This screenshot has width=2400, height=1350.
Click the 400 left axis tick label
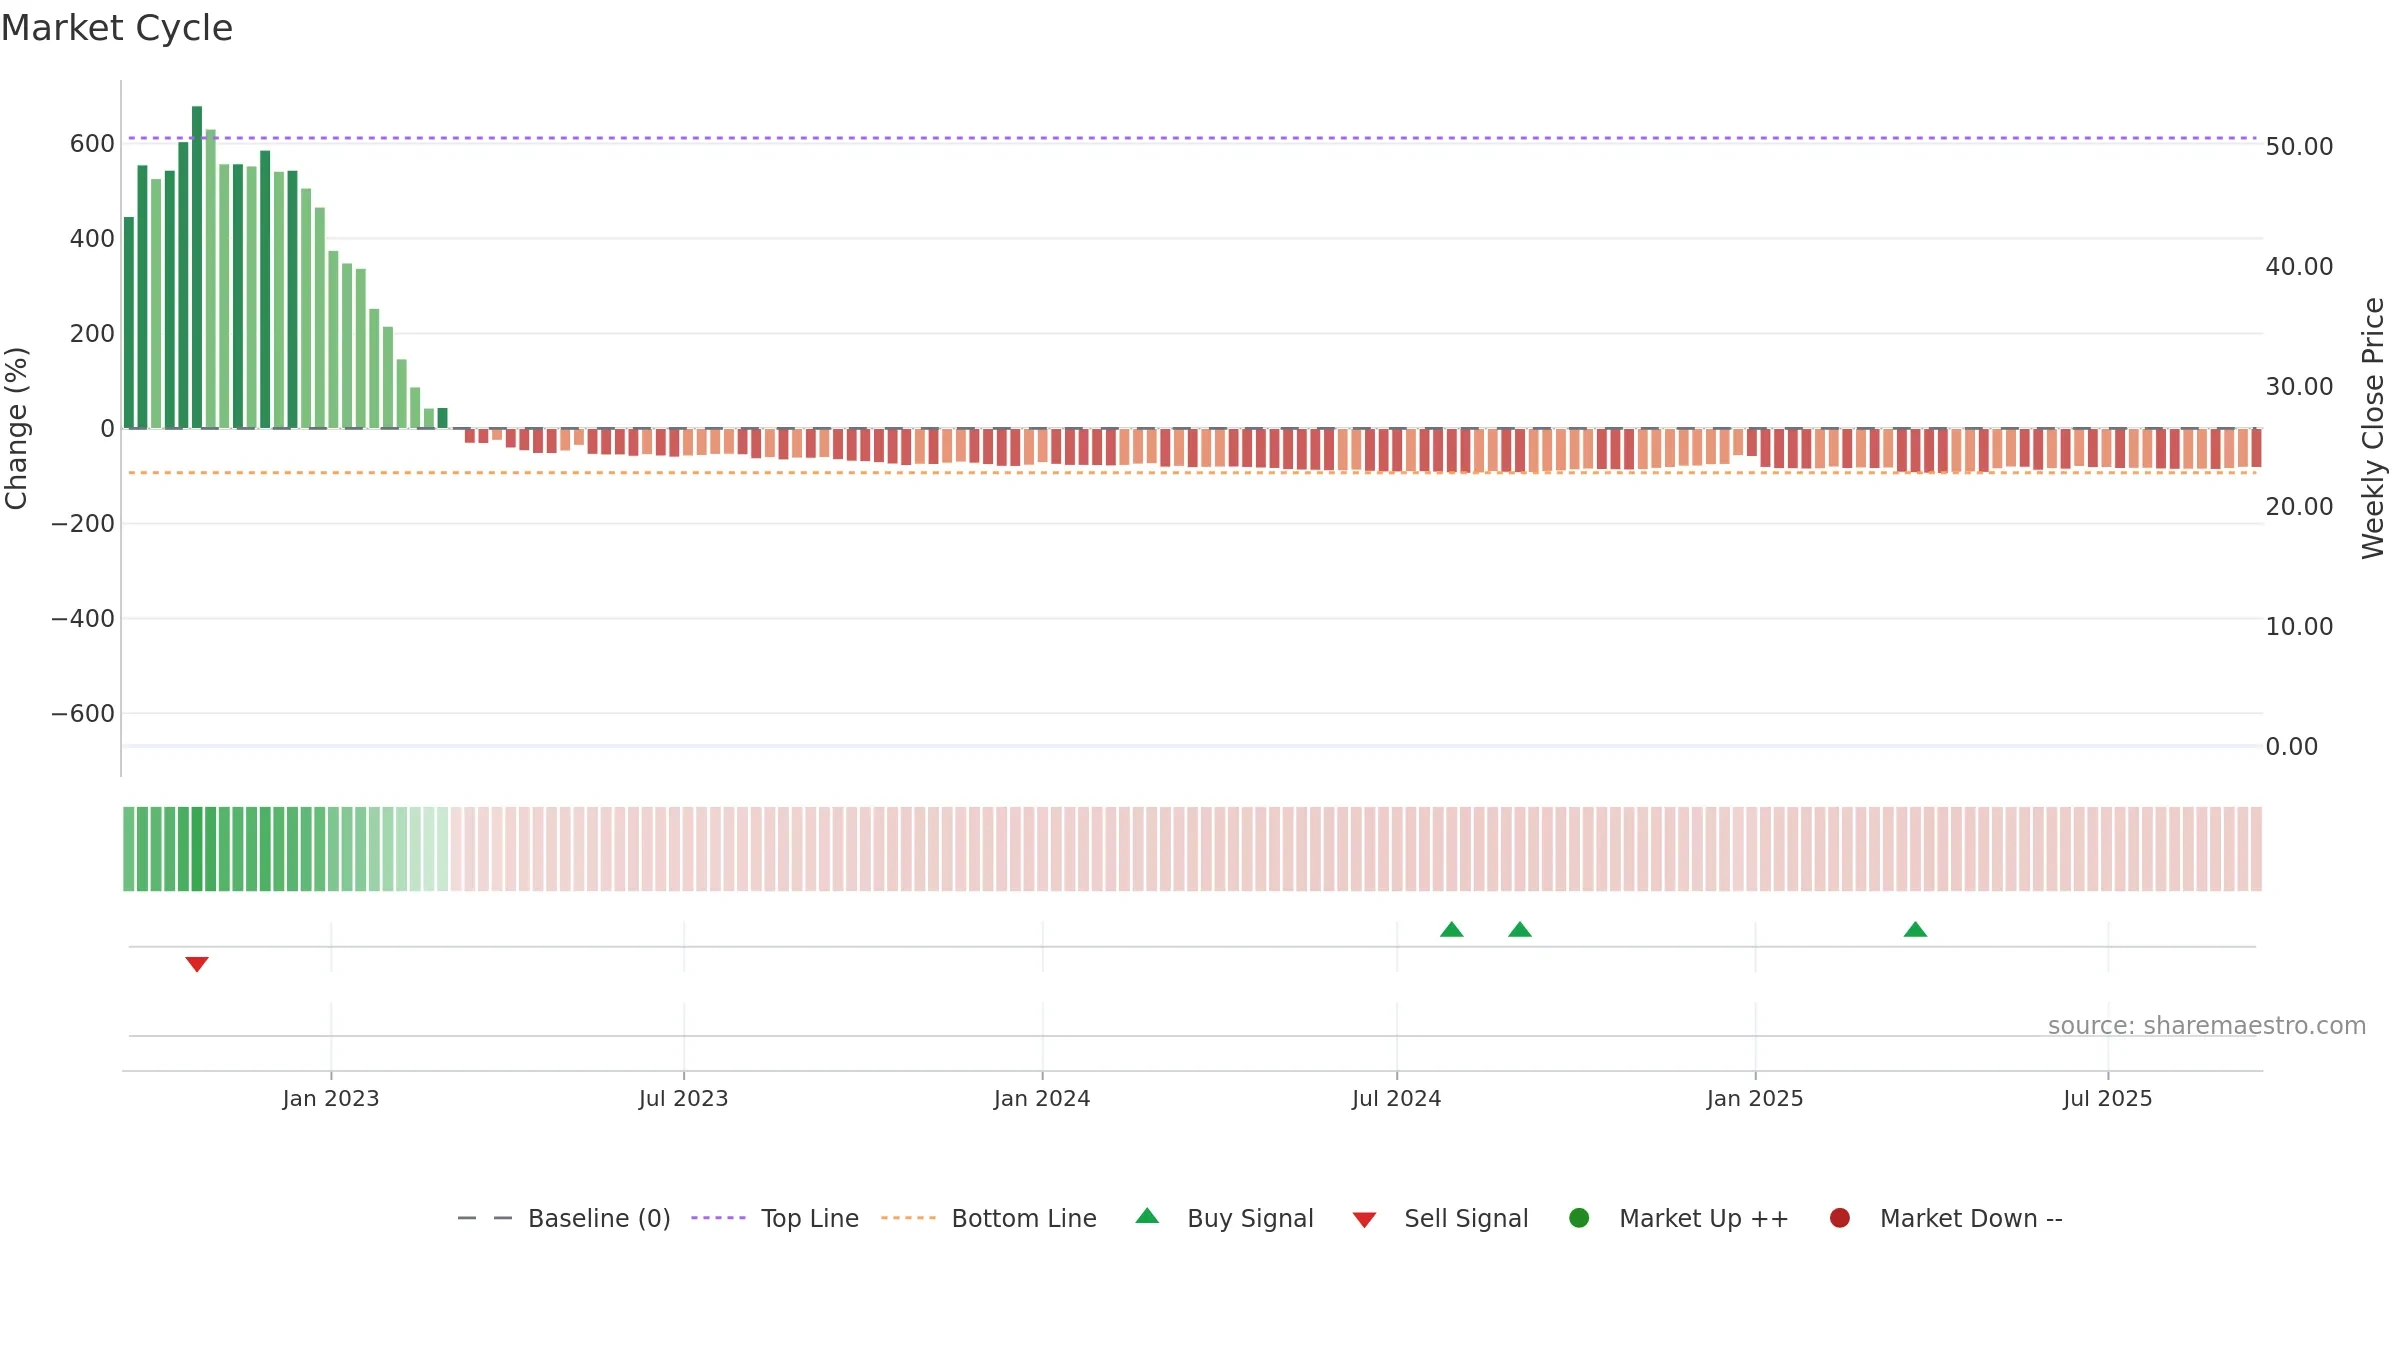[x=92, y=238]
